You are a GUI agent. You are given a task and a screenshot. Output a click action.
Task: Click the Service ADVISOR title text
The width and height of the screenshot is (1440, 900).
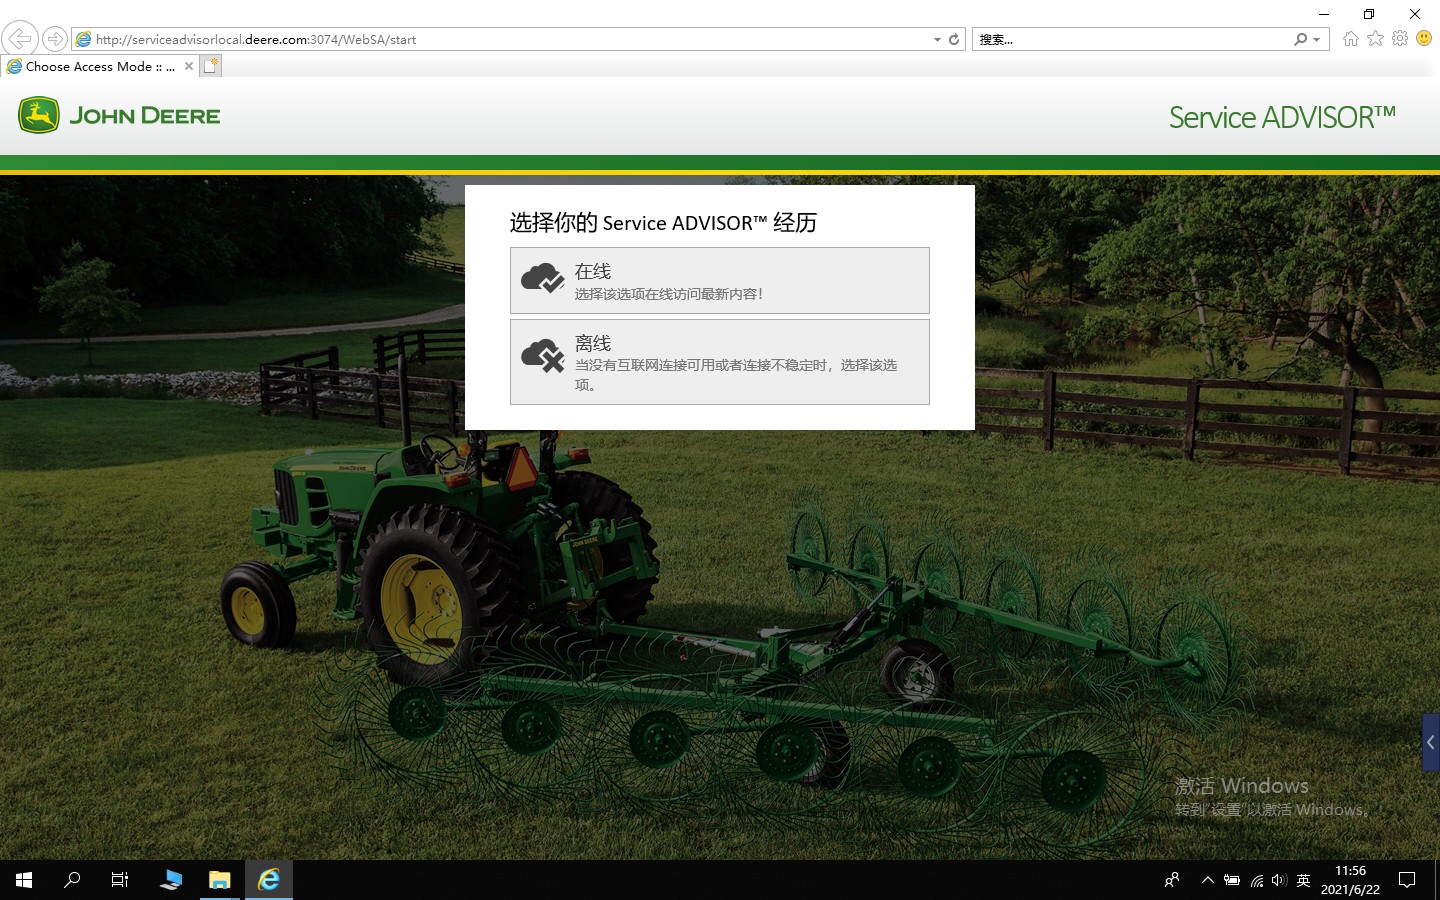pyautogui.click(x=1282, y=117)
